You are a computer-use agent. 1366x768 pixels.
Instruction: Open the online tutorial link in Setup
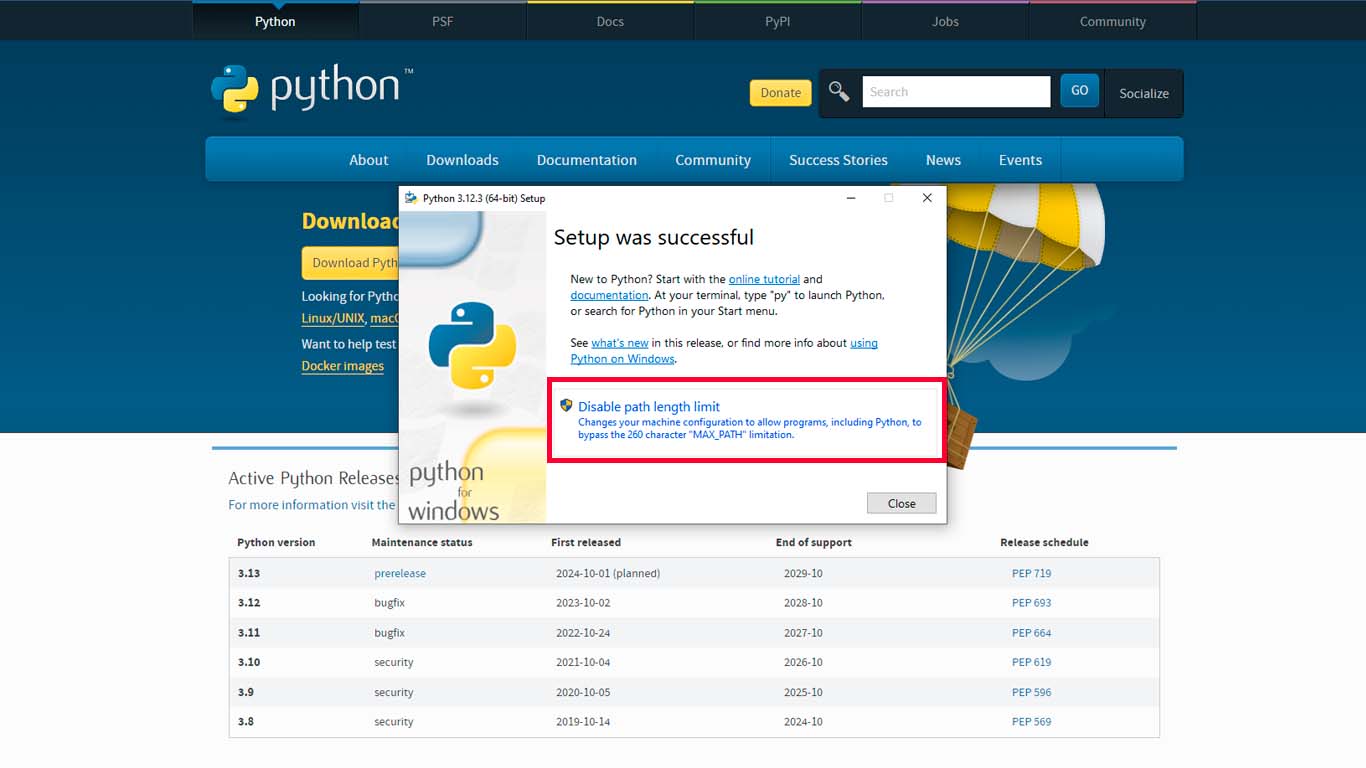pyautogui.click(x=764, y=279)
